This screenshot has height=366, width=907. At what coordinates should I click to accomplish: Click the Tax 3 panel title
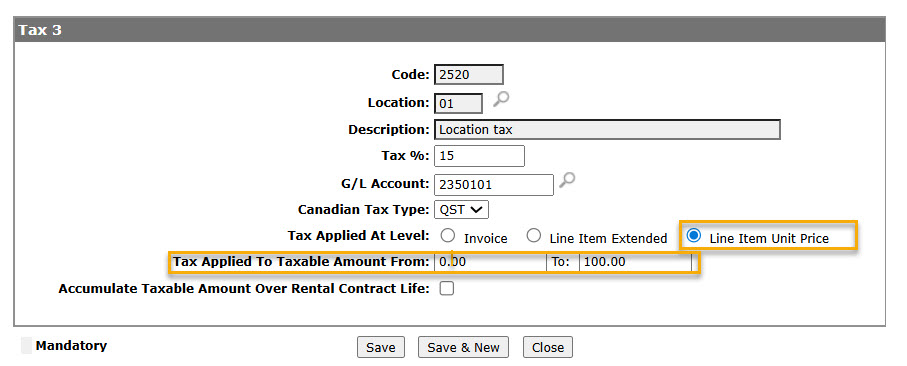(40, 30)
